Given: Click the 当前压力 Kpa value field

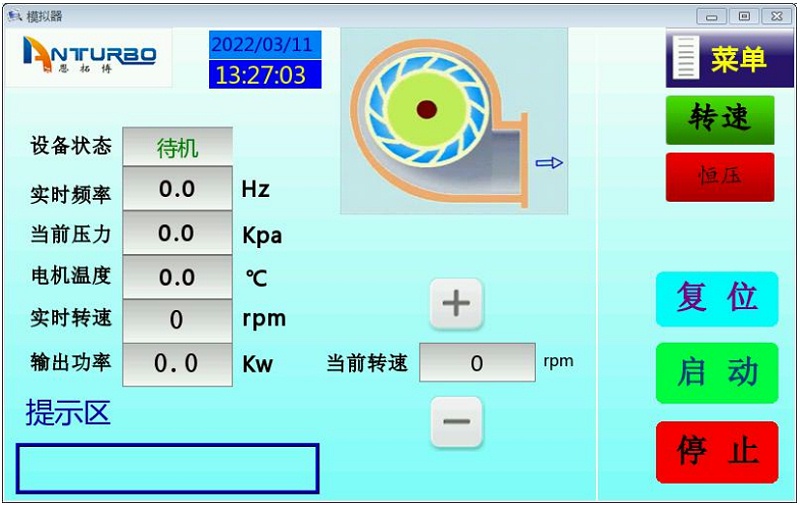Looking at the screenshot, I should click(177, 234).
